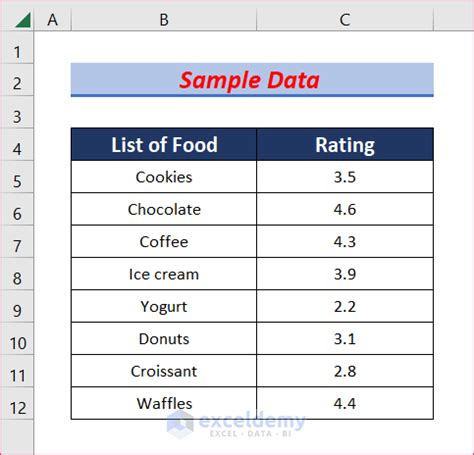Image resolution: width=474 pixels, height=455 pixels.
Task: Select the Waffles rating 4.4 cell
Action: pos(345,403)
